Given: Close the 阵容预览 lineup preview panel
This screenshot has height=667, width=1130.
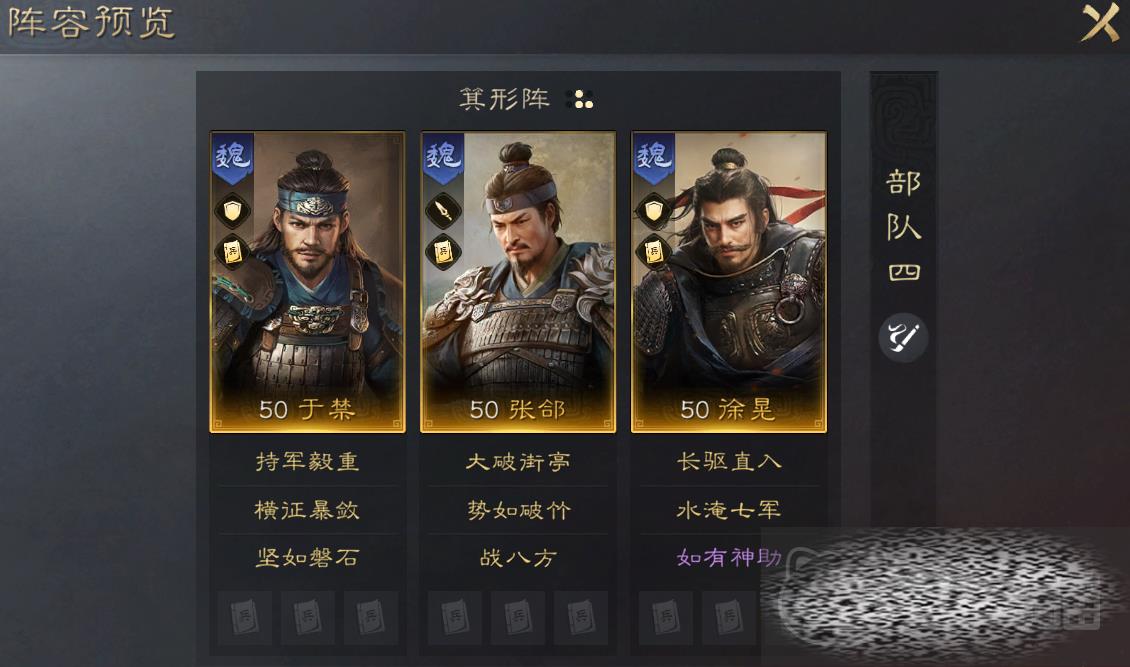Looking at the screenshot, I should [x=1100, y=22].
